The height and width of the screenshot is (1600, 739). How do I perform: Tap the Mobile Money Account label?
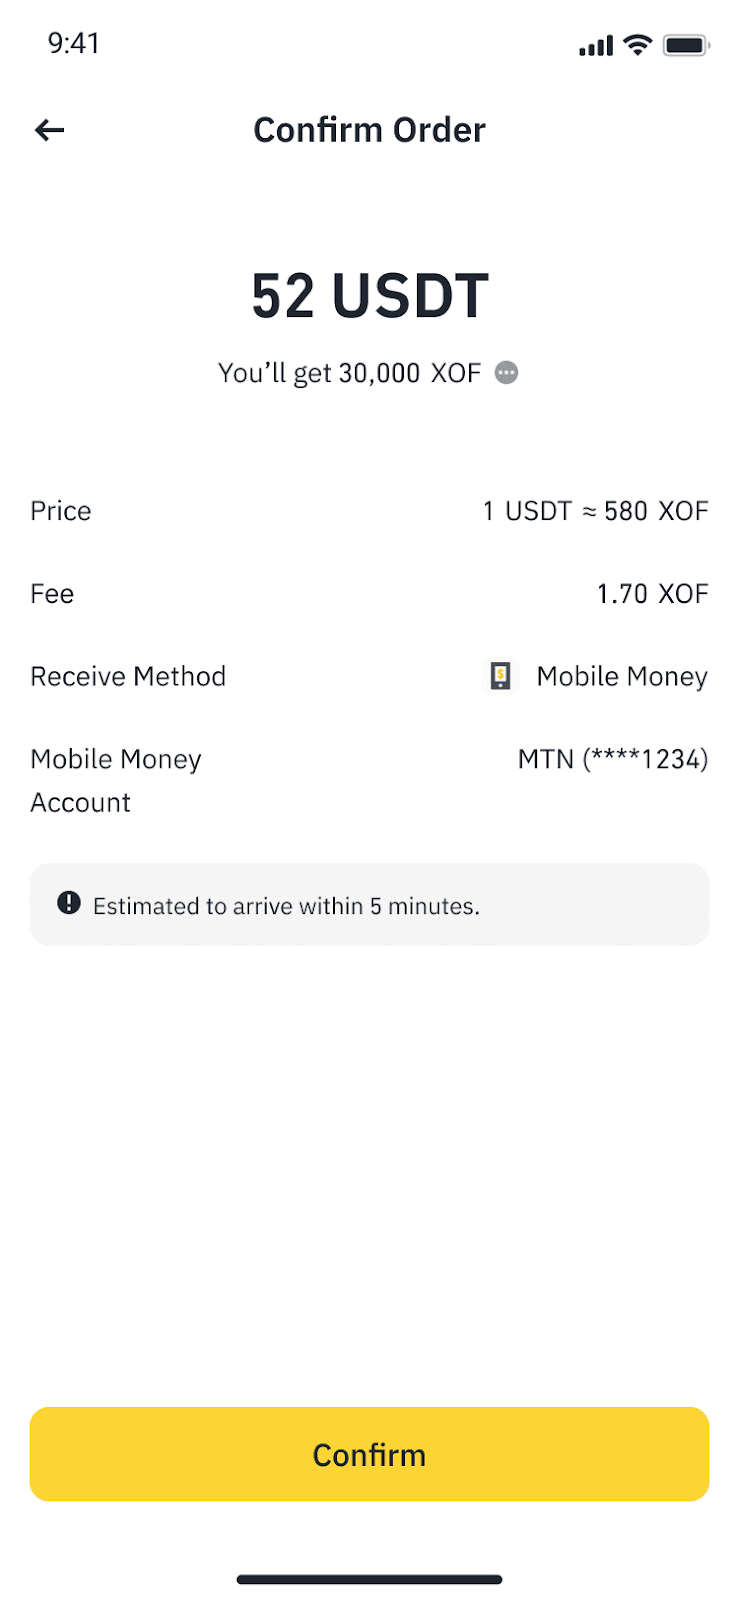tap(115, 780)
